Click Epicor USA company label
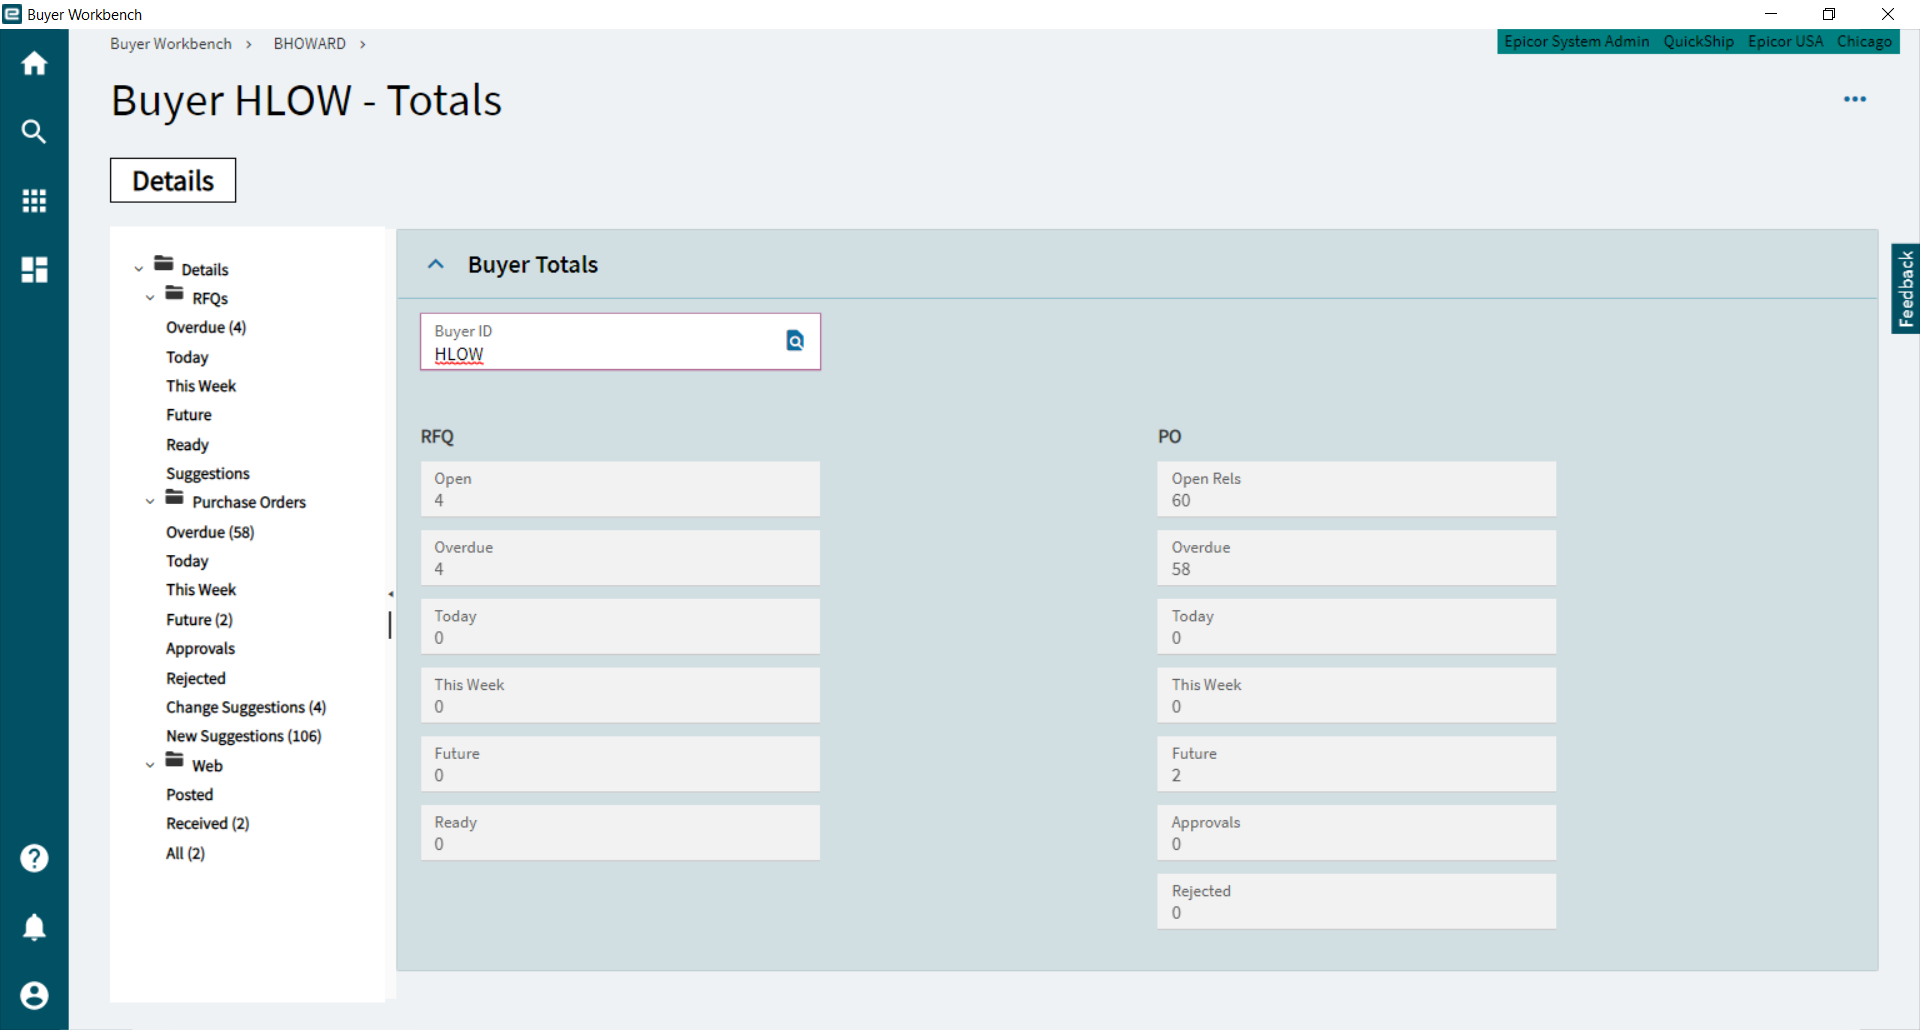The image size is (1920, 1030). click(x=1785, y=41)
